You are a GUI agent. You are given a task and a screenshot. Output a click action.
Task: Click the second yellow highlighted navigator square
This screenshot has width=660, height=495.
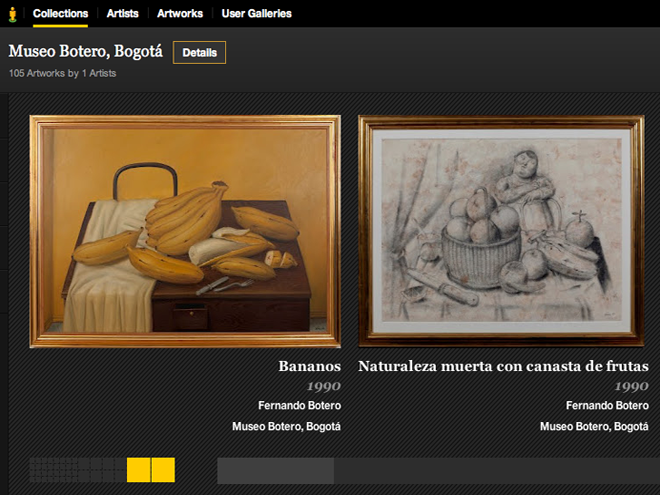pyautogui.click(x=163, y=470)
